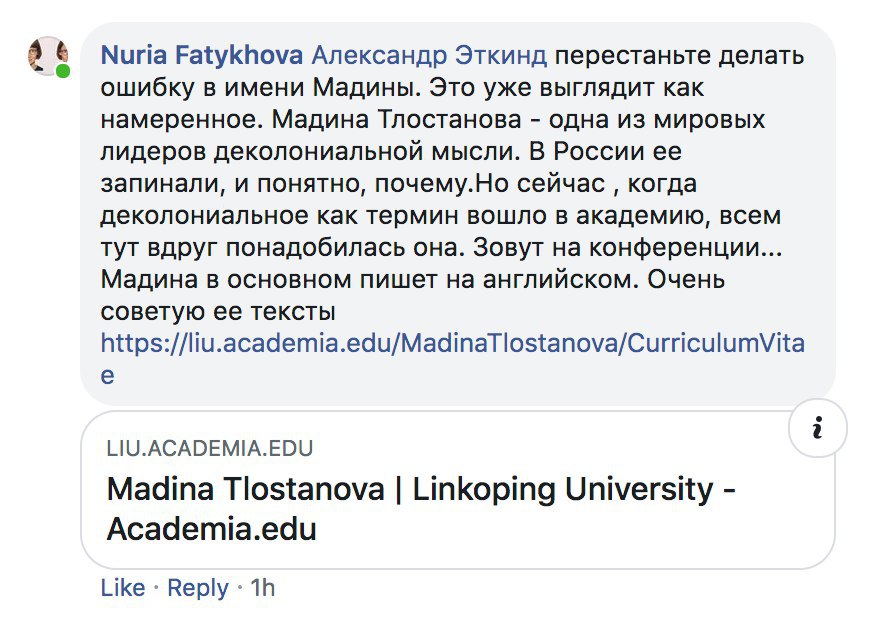Viewport: 874px width, 632px height.
Task: Click the left face in avatar
Action: (37, 55)
